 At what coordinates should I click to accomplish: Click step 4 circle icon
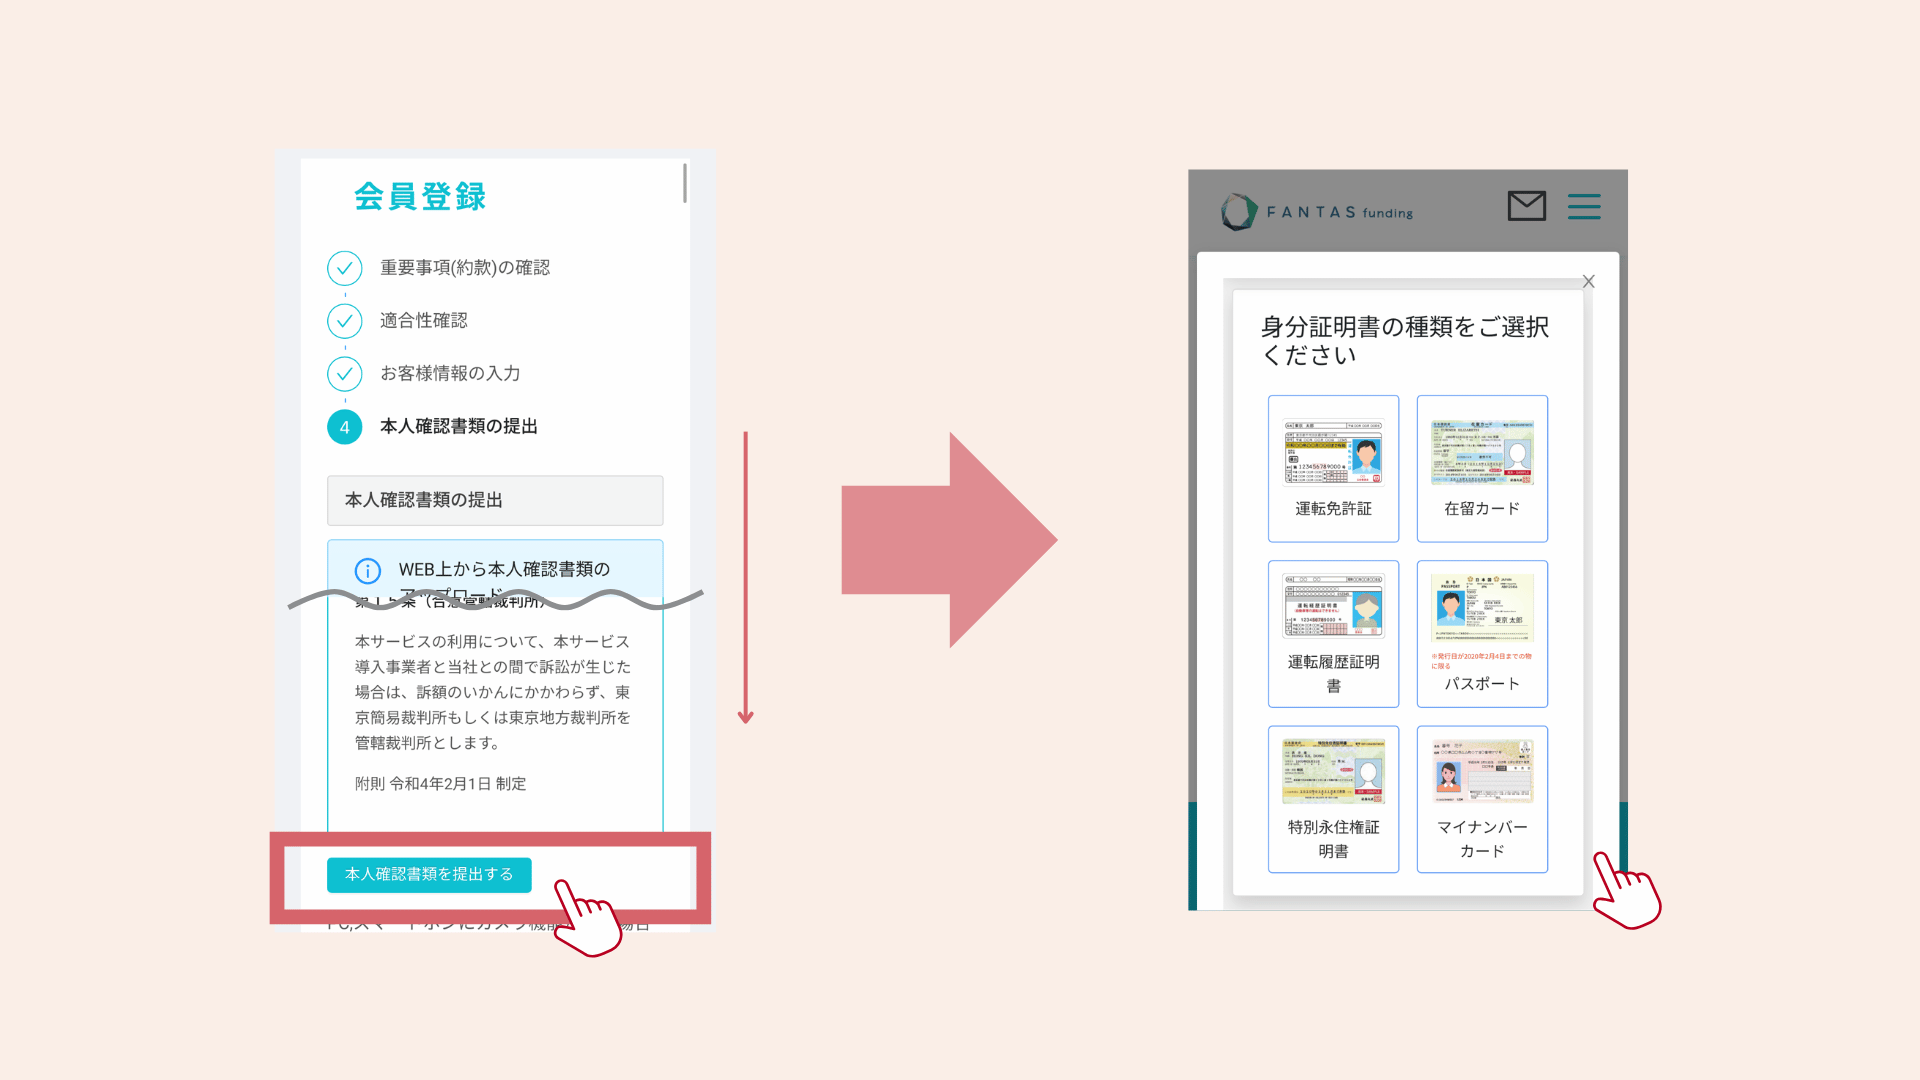(344, 427)
